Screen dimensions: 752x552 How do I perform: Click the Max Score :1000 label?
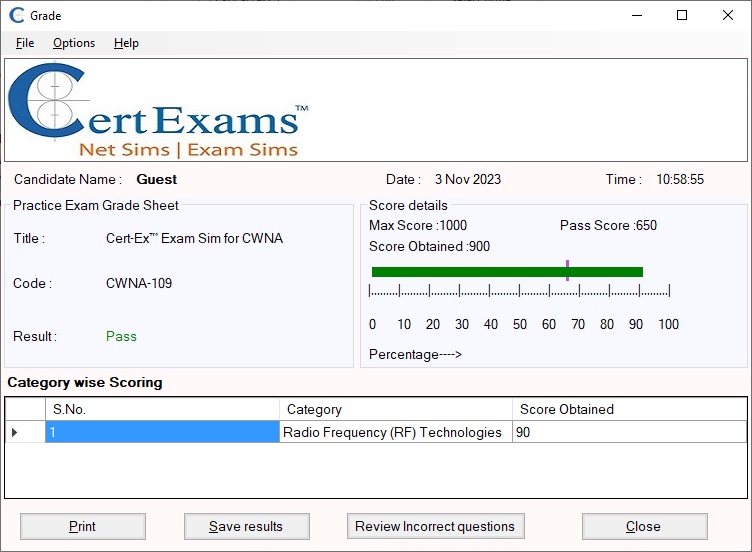tap(418, 225)
